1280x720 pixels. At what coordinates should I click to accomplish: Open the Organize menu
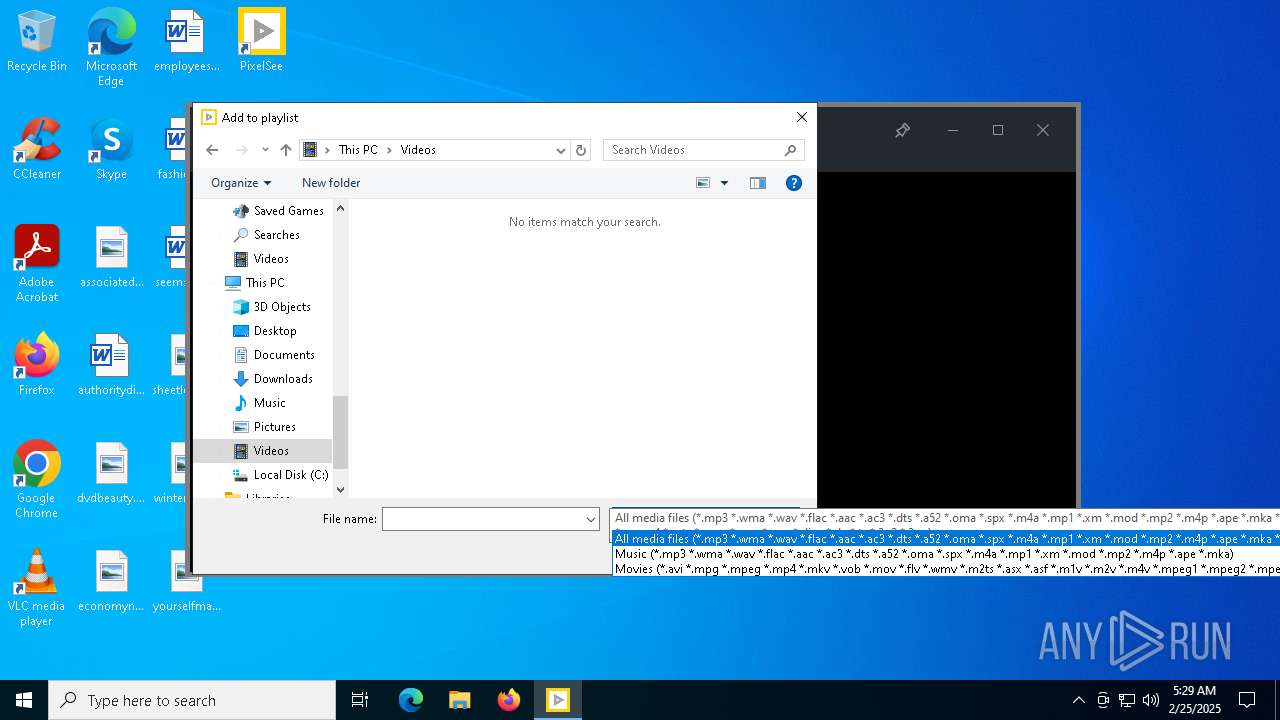point(241,183)
